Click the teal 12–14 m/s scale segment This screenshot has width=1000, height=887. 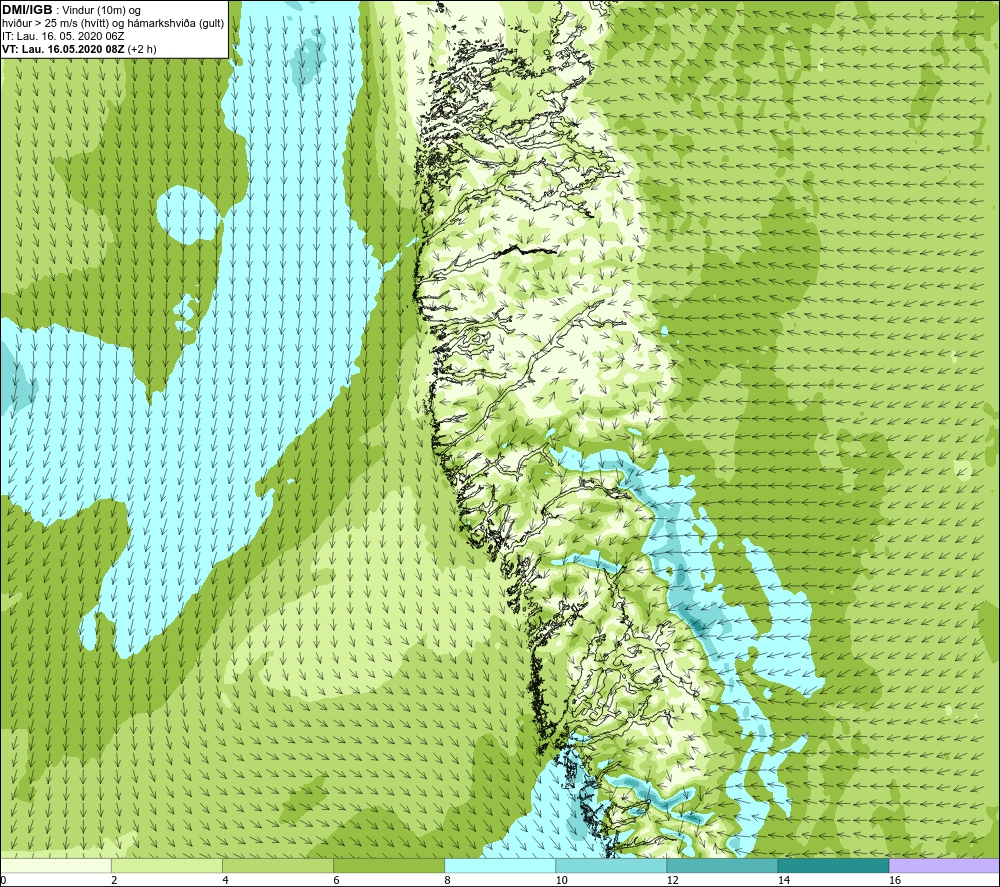coord(722,866)
